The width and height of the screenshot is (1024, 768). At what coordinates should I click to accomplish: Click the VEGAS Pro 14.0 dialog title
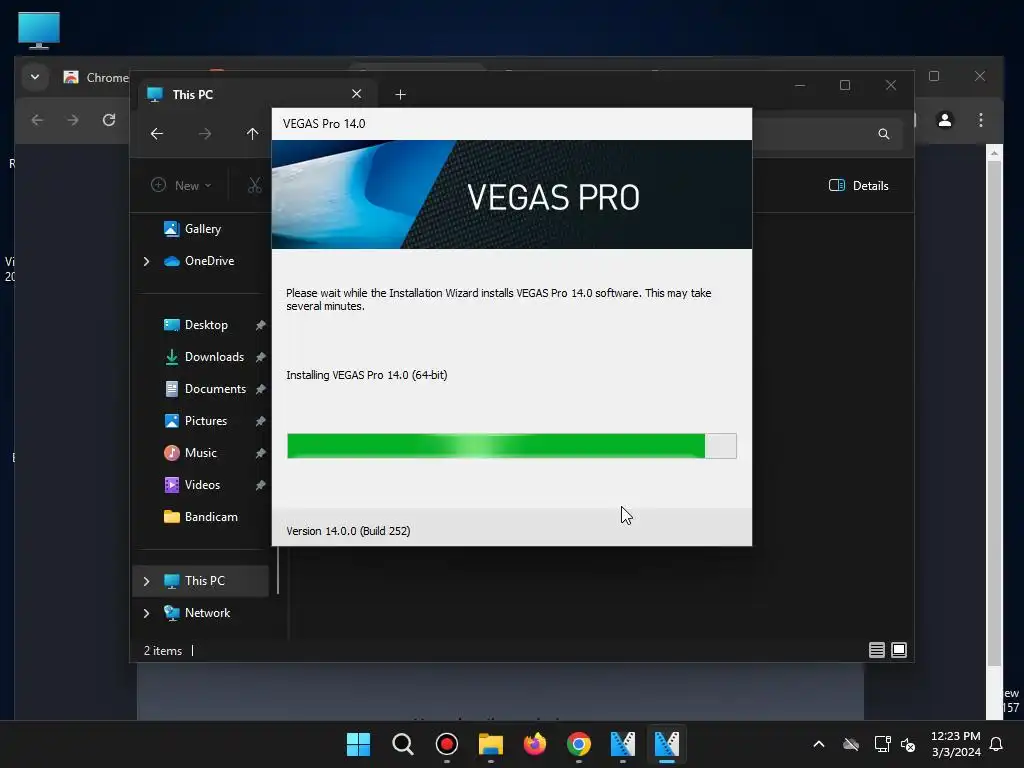pyautogui.click(x=324, y=124)
